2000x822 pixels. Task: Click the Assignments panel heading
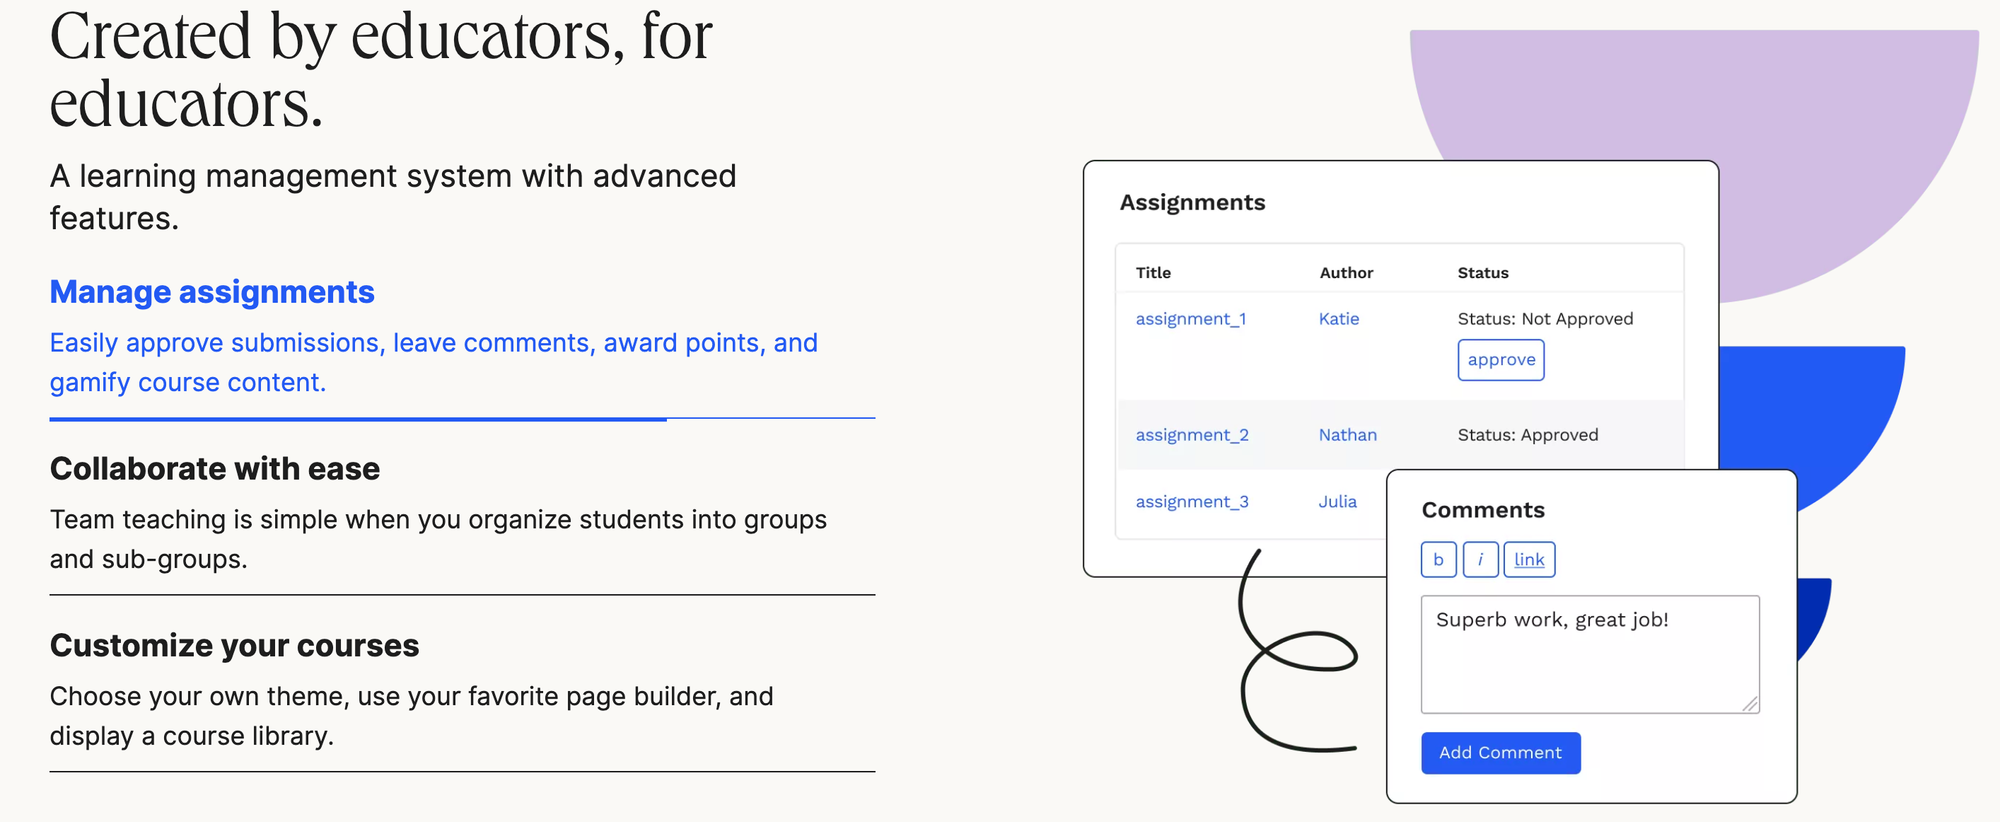coord(1192,202)
